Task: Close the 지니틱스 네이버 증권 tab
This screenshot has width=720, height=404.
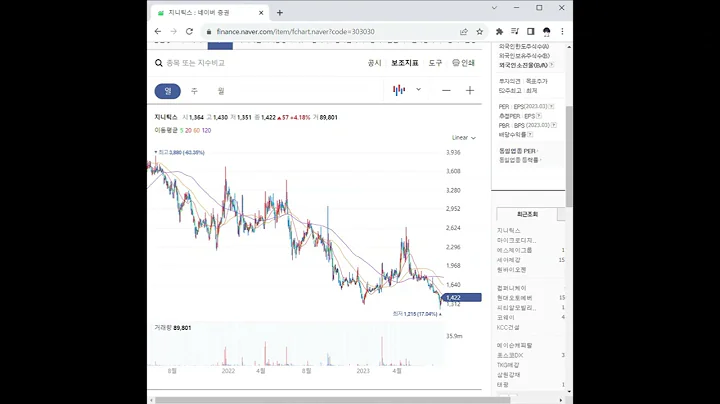Action: click(x=261, y=13)
